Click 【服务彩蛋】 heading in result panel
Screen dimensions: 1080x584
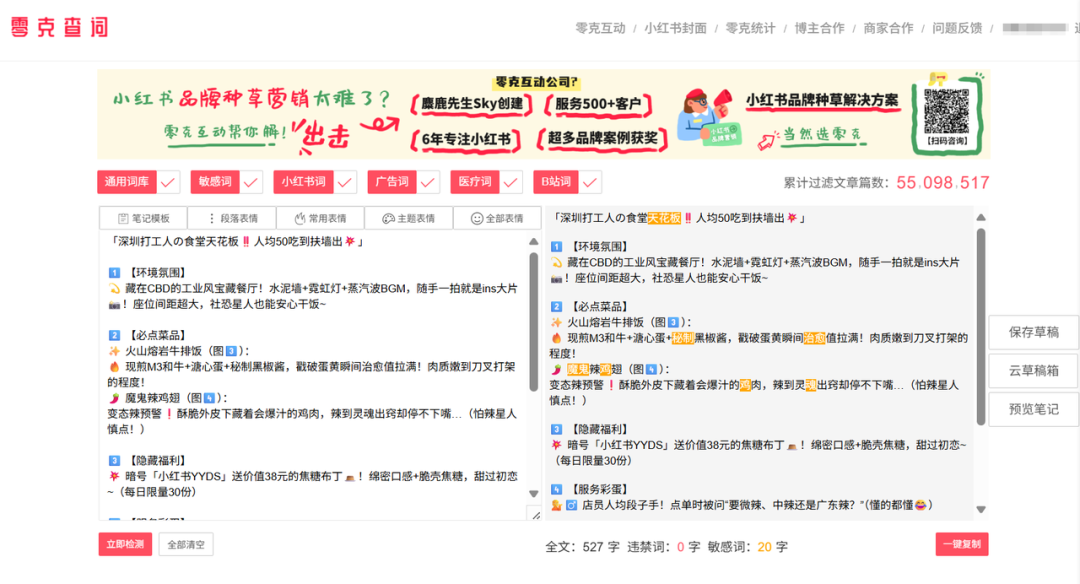click(x=599, y=490)
